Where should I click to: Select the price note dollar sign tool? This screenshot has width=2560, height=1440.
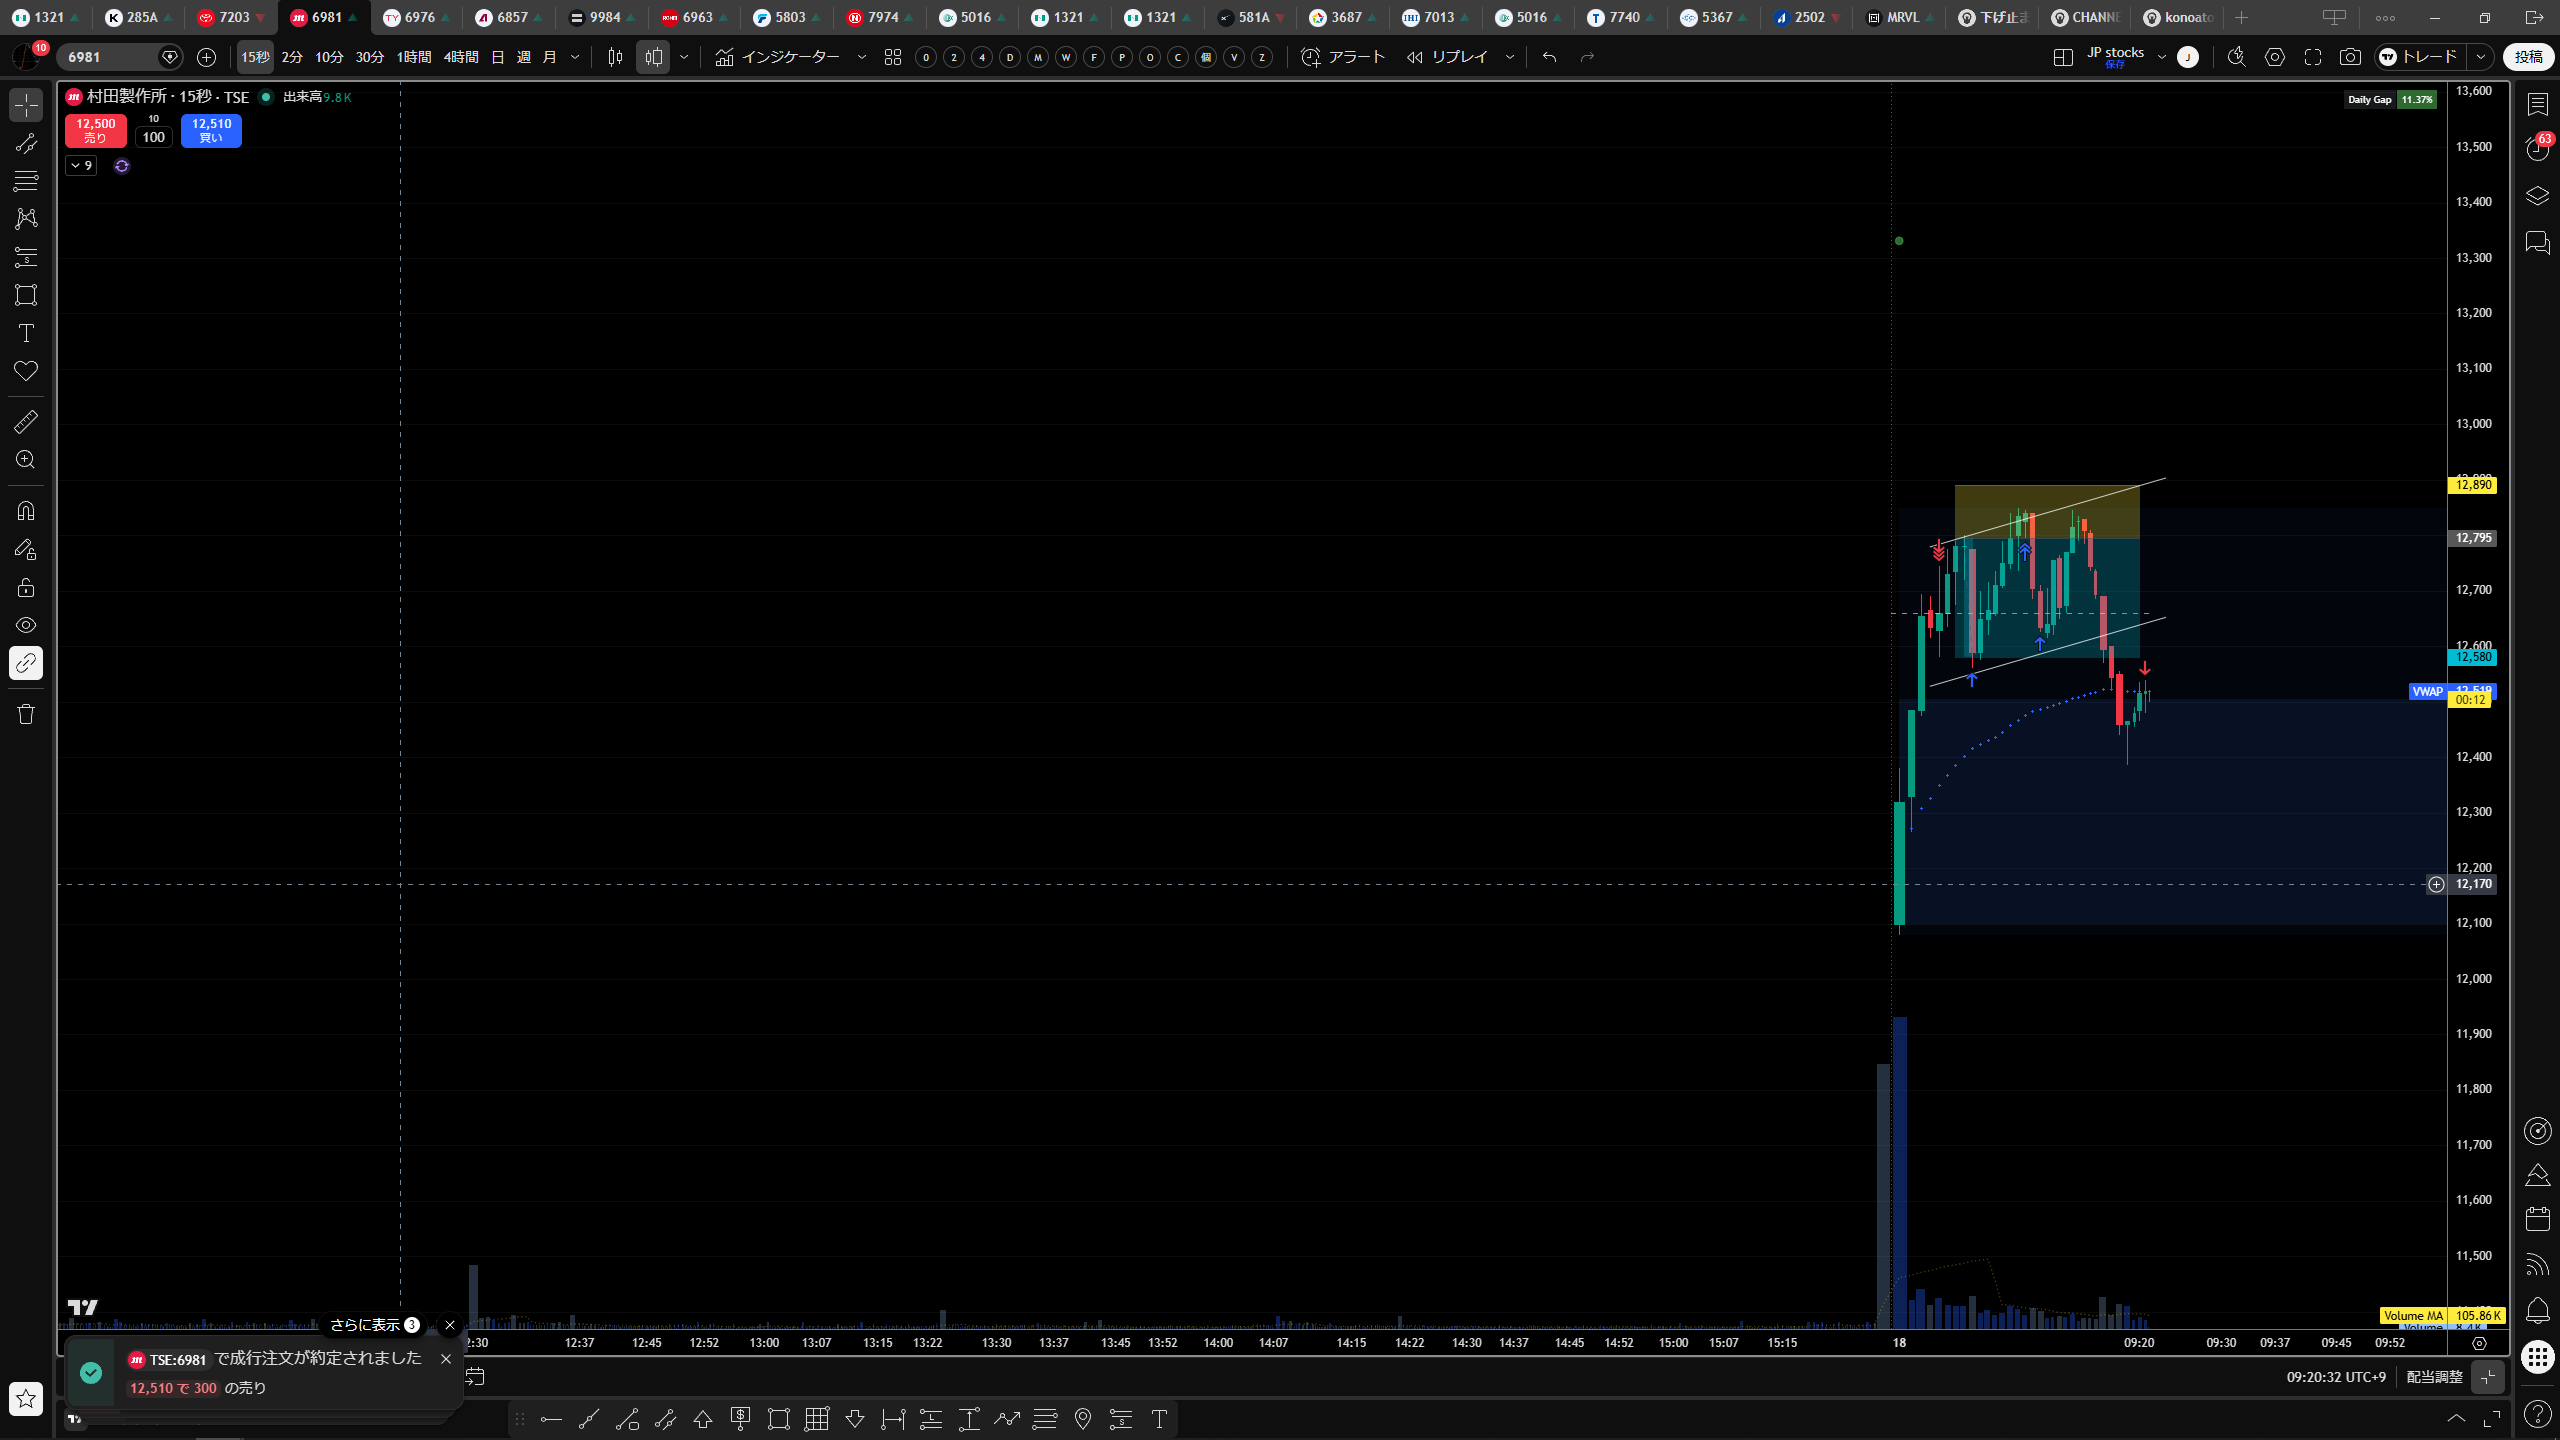(741, 1419)
